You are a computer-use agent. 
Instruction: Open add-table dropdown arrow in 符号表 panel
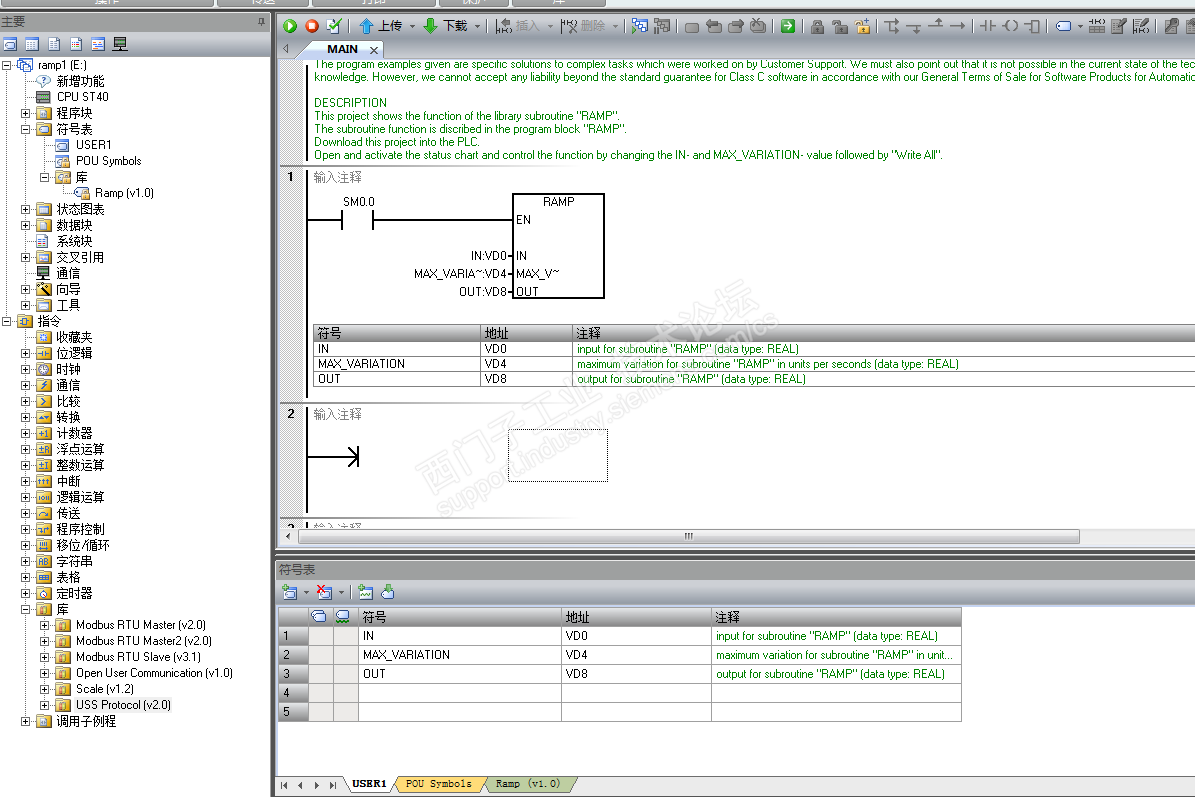coord(306,593)
